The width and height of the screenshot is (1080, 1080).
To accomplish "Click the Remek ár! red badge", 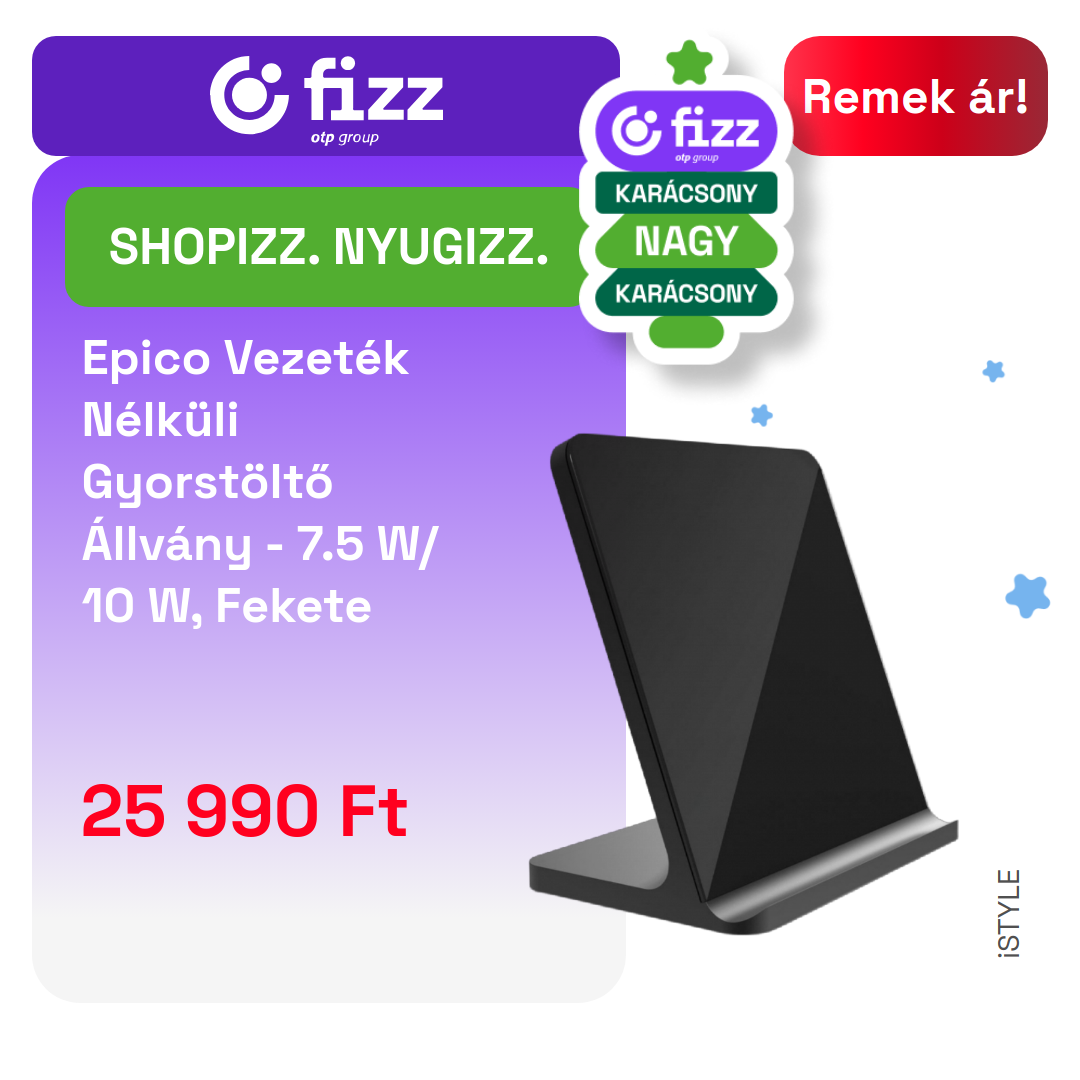I will (x=915, y=96).
